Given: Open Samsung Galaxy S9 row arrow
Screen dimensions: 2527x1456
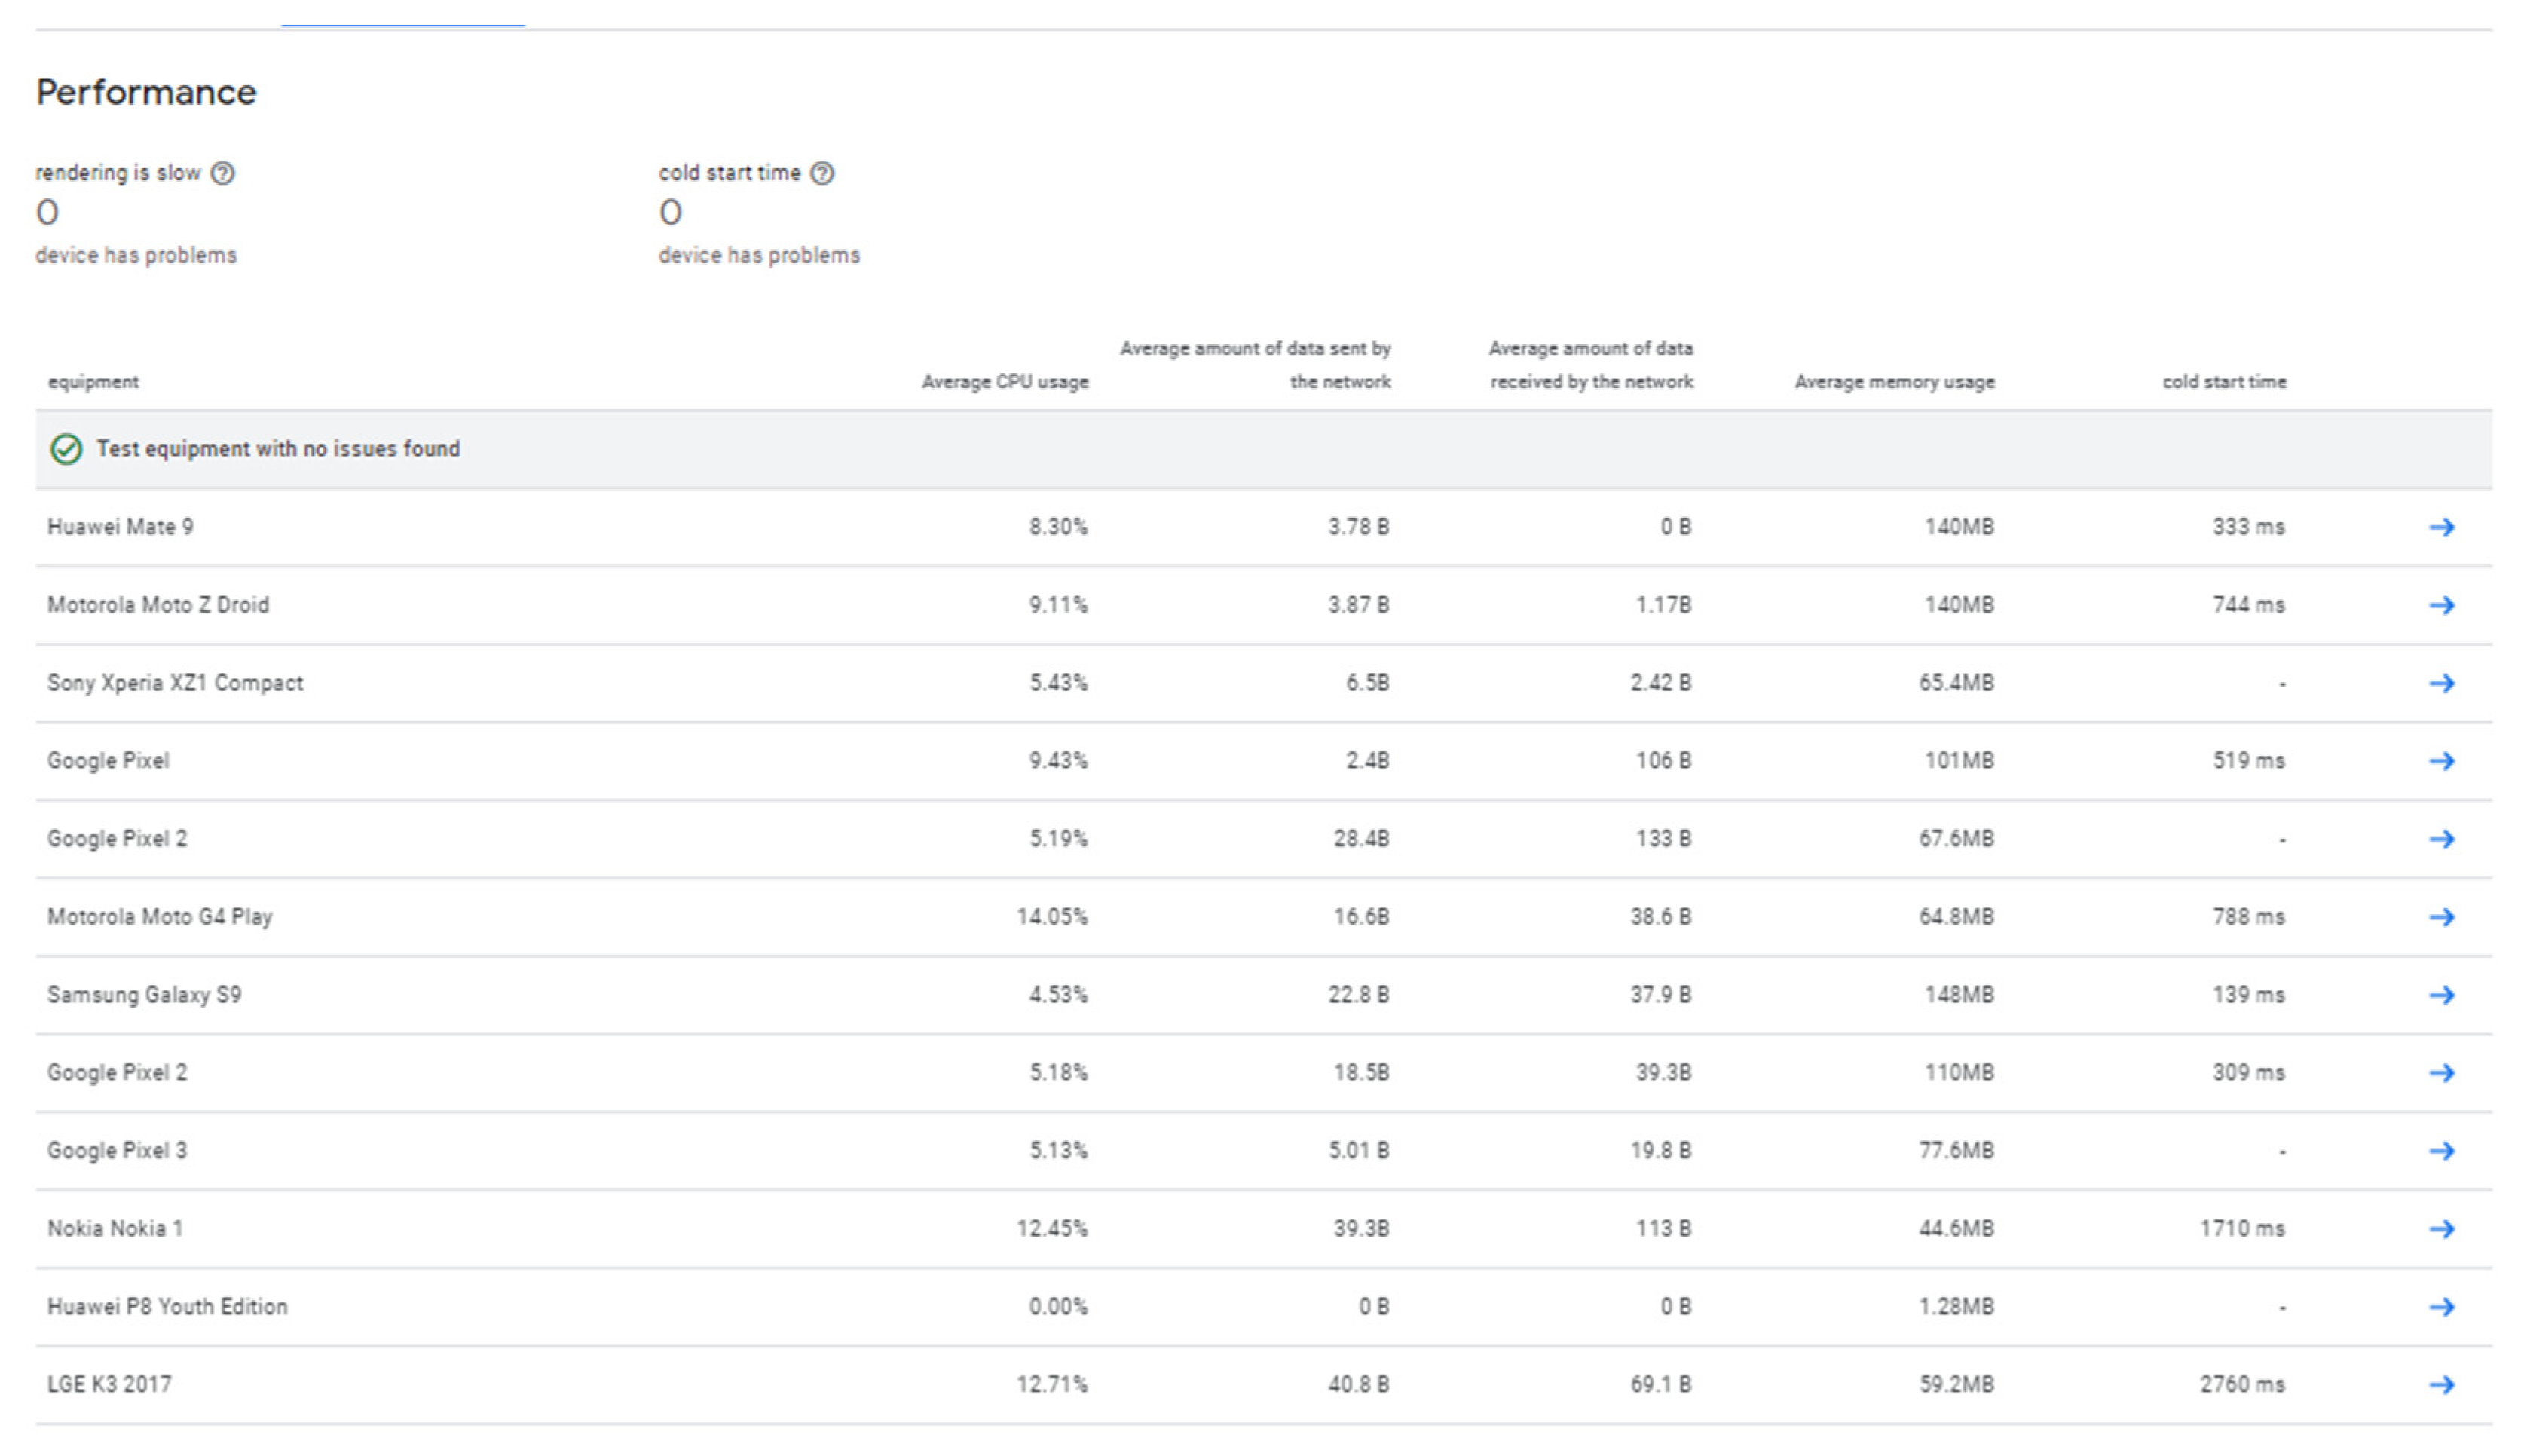Looking at the screenshot, I should tap(2441, 995).
